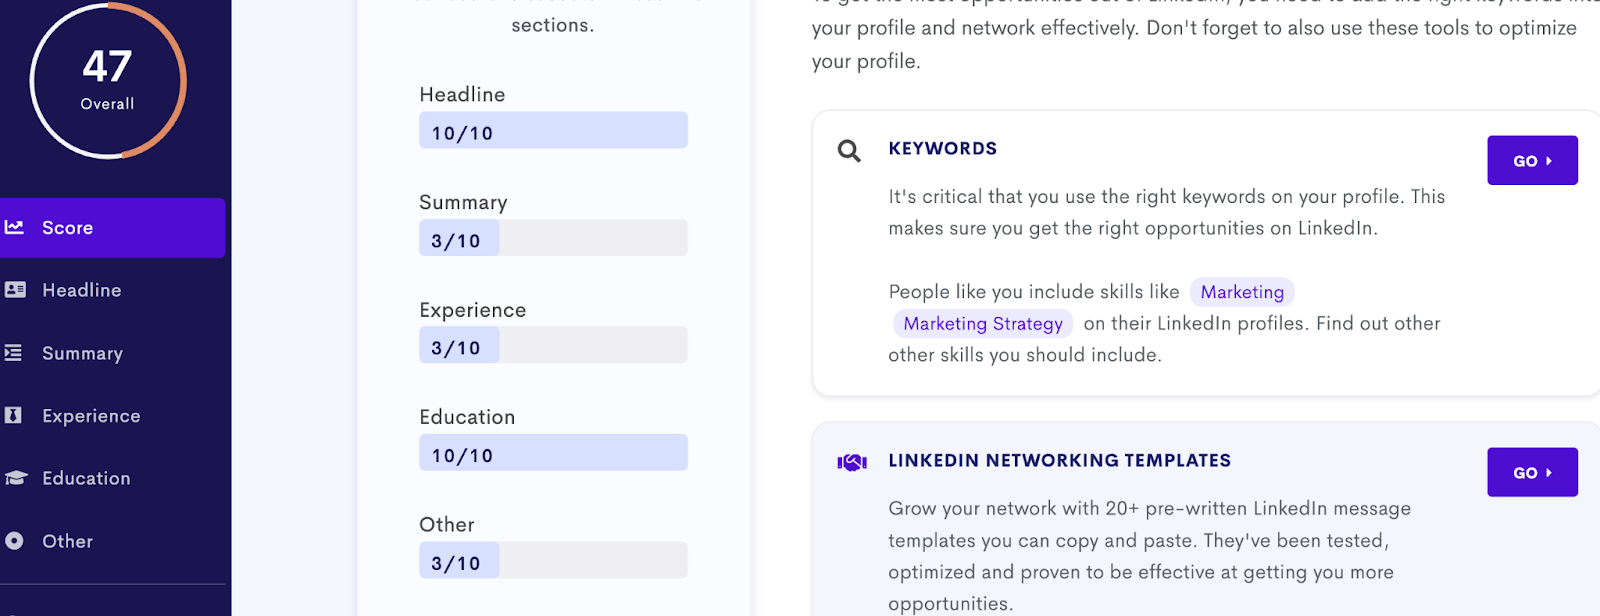The width and height of the screenshot is (1600, 616).
Task: Click the Keywords card heading
Action: point(942,149)
